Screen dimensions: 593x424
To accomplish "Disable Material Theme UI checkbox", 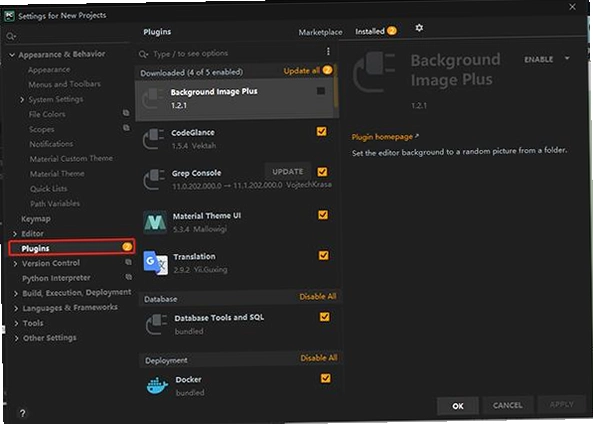I will point(323,215).
